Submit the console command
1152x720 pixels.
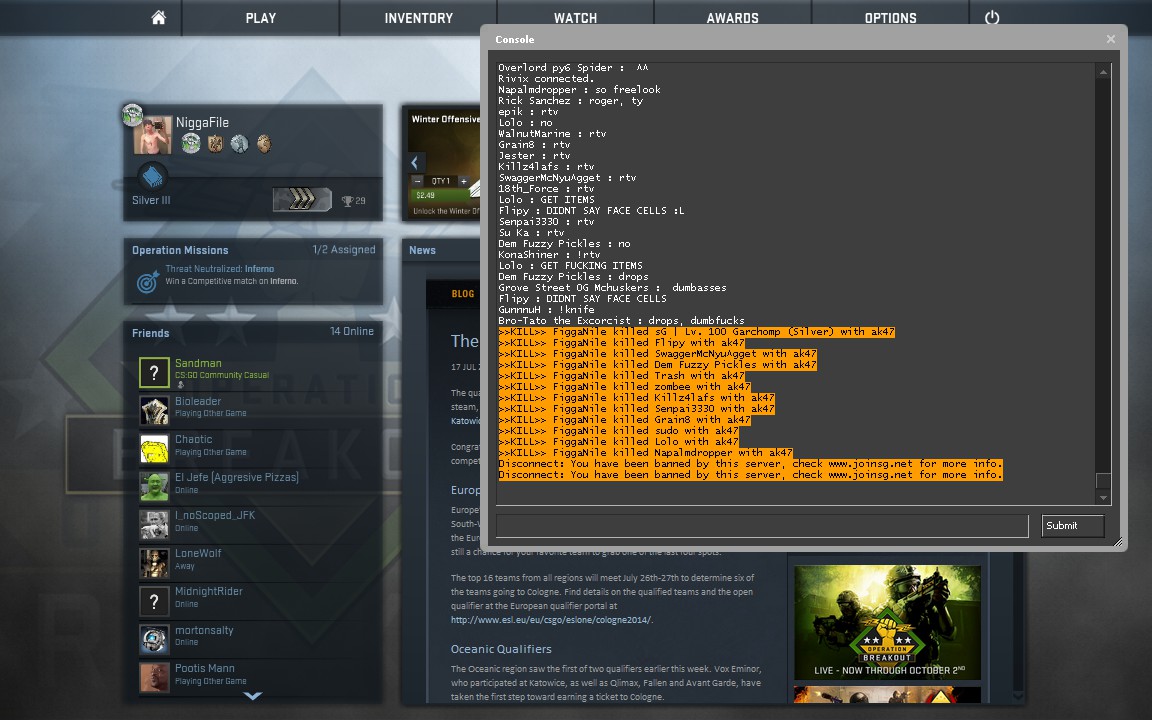point(1073,526)
